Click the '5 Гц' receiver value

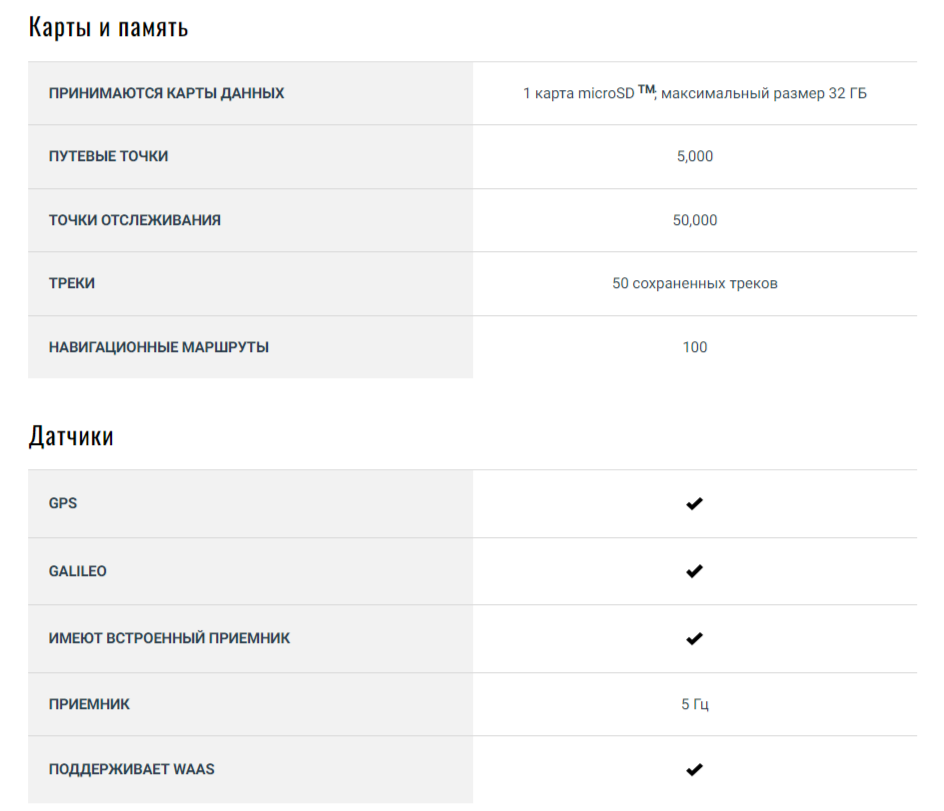click(694, 704)
